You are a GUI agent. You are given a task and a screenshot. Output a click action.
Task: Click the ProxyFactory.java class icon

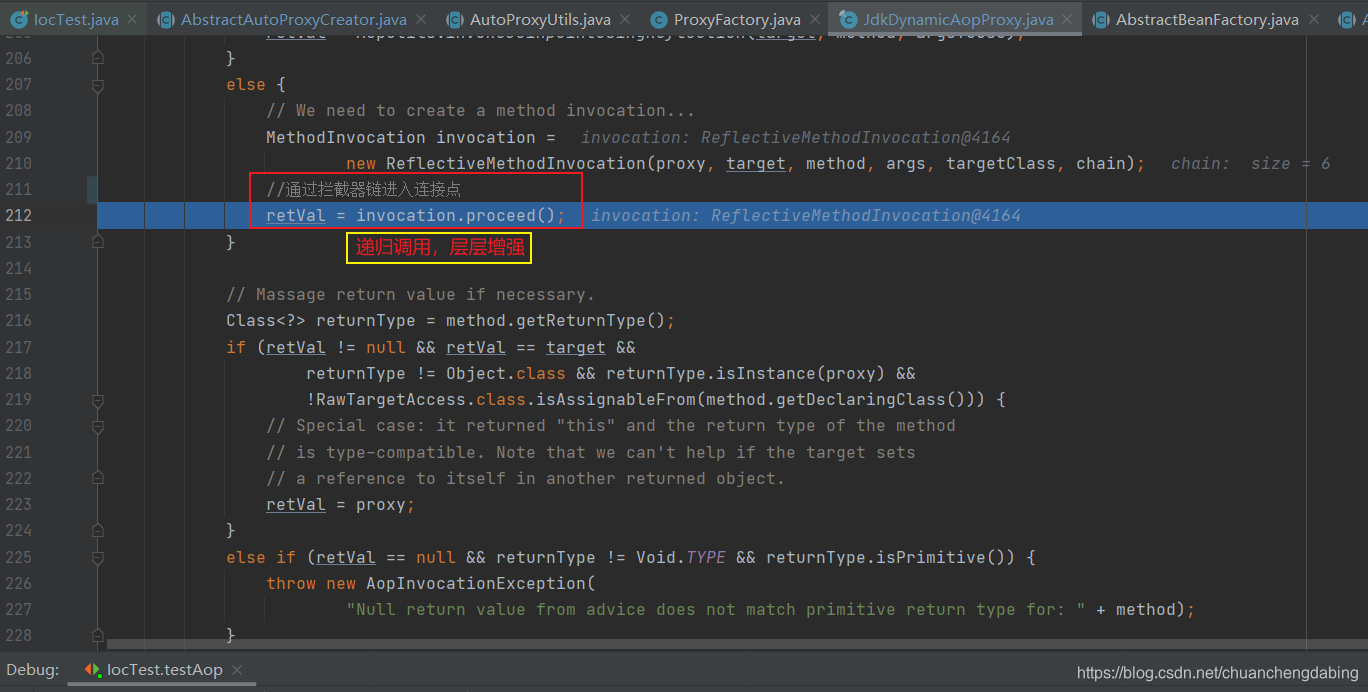click(658, 19)
